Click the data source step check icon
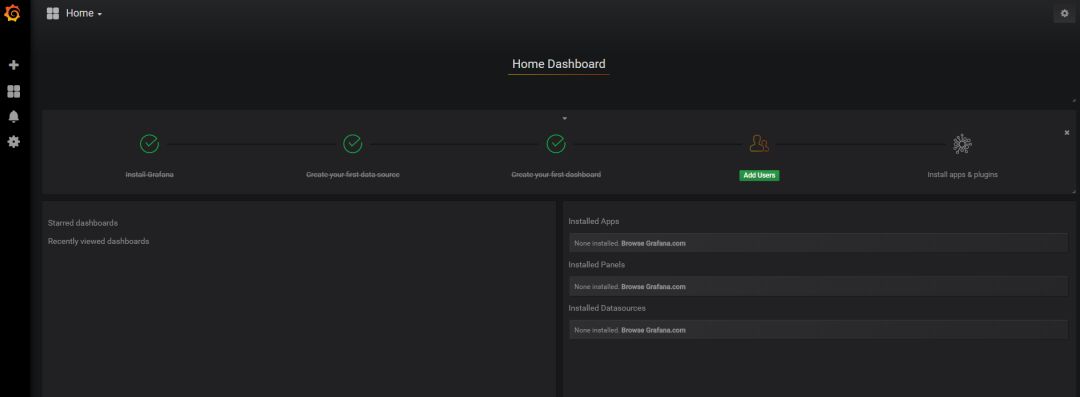This screenshot has height=397, width=1080. [353, 143]
